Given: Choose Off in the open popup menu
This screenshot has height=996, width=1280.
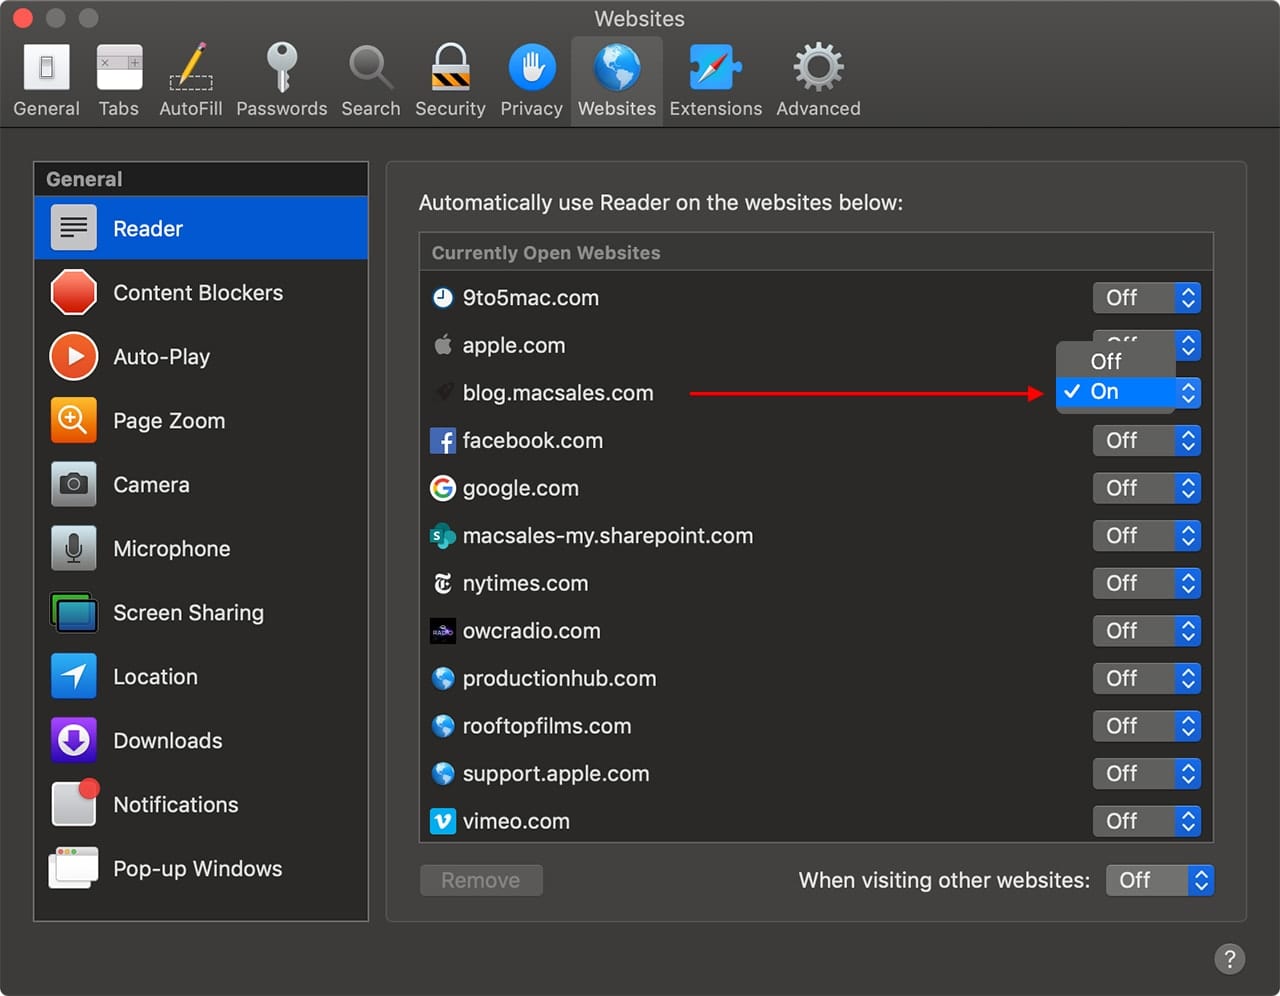Looking at the screenshot, I should 1106,361.
